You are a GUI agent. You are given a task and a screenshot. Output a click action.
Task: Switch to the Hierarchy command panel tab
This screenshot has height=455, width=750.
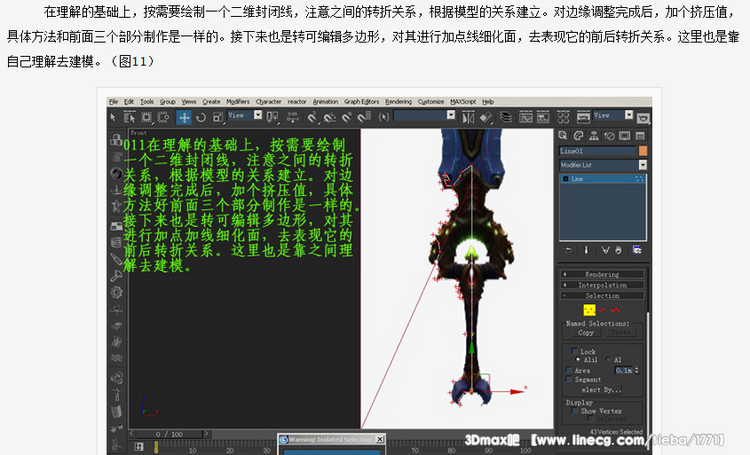pos(594,136)
